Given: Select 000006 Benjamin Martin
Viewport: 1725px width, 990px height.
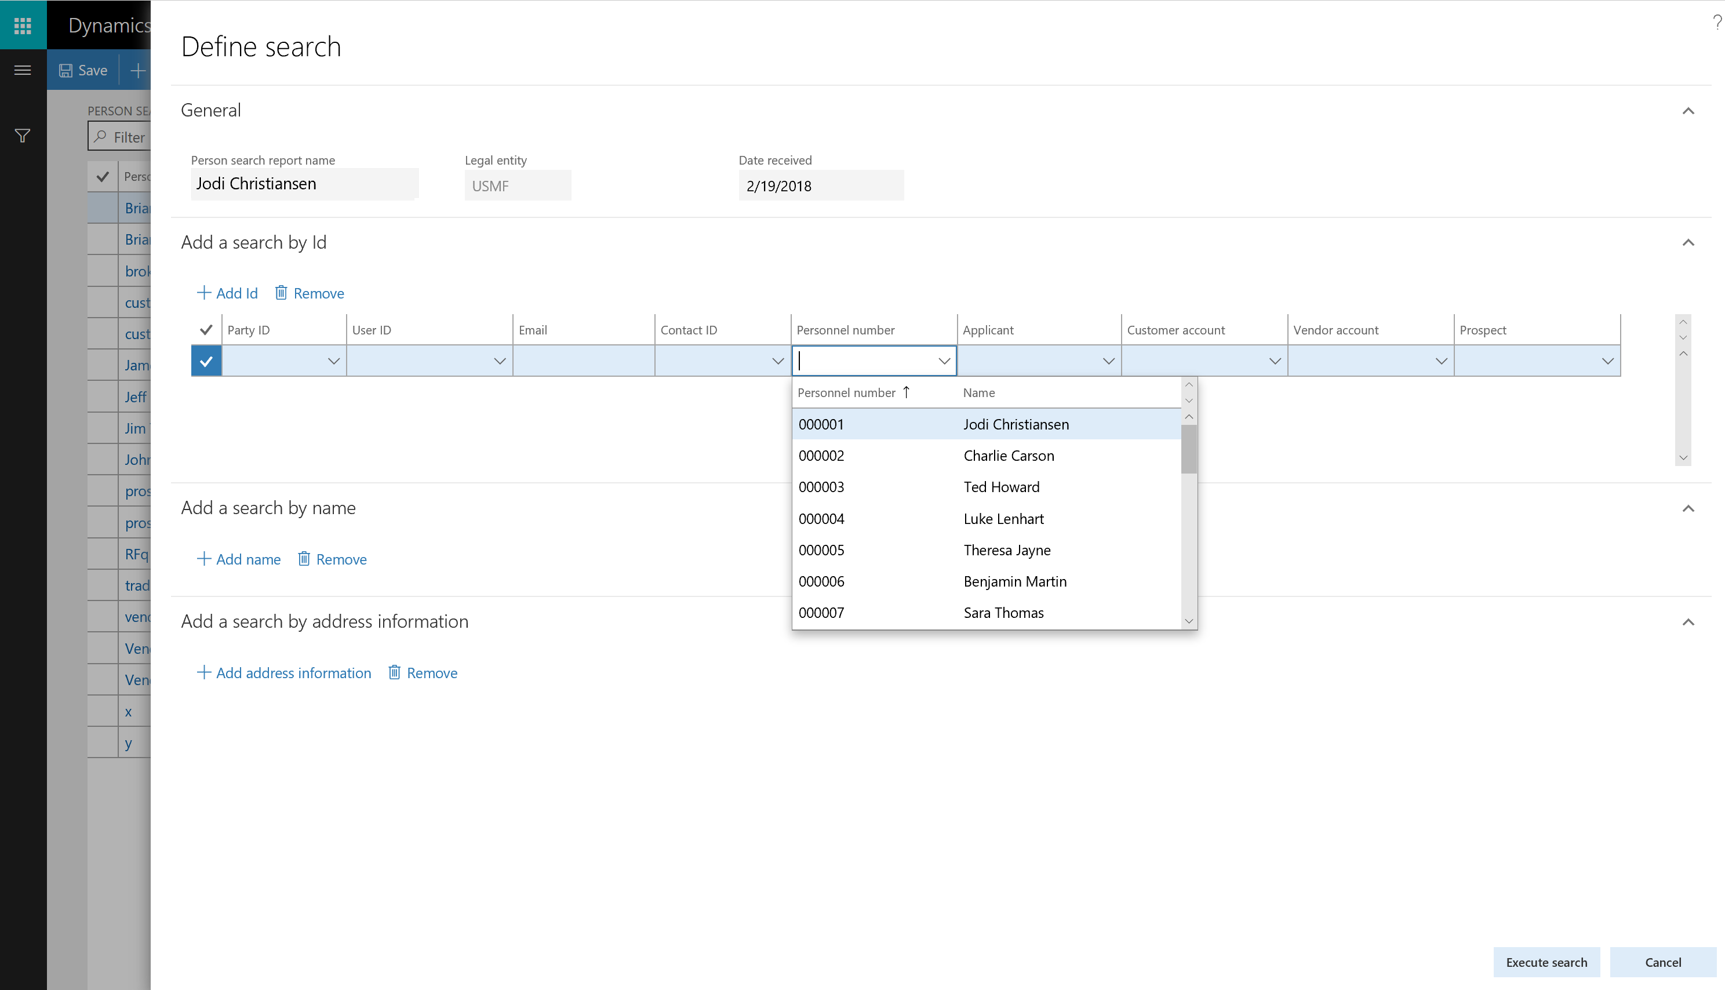Looking at the screenshot, I should 987,581.
